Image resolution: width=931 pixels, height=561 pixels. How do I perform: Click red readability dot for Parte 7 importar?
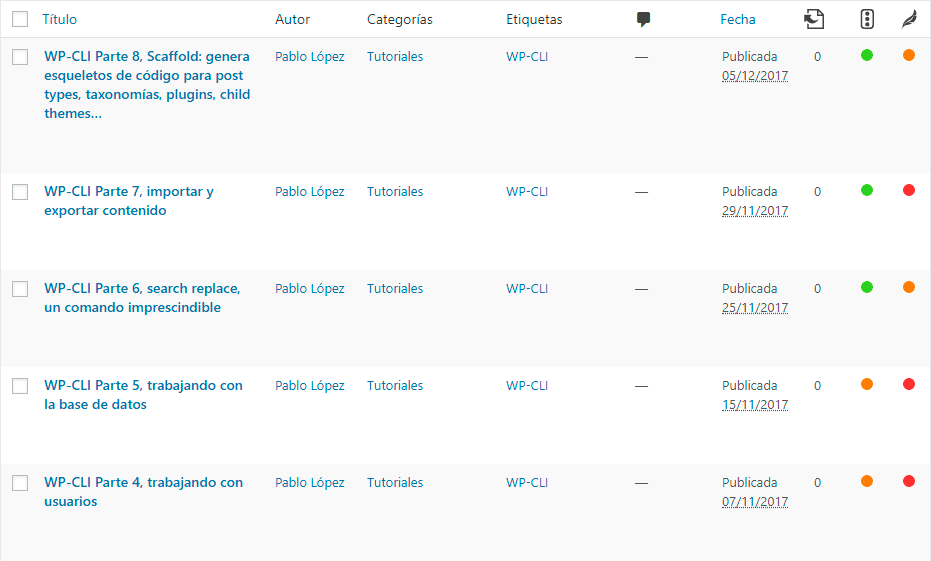point(909,190)
